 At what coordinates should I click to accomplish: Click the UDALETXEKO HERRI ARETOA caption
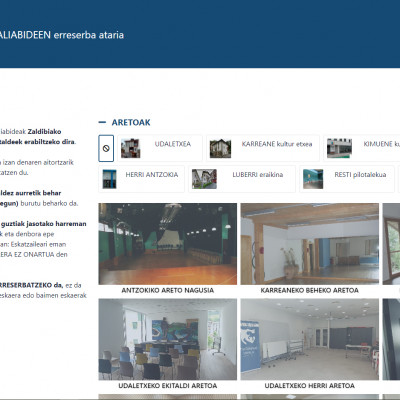(309, 386)
